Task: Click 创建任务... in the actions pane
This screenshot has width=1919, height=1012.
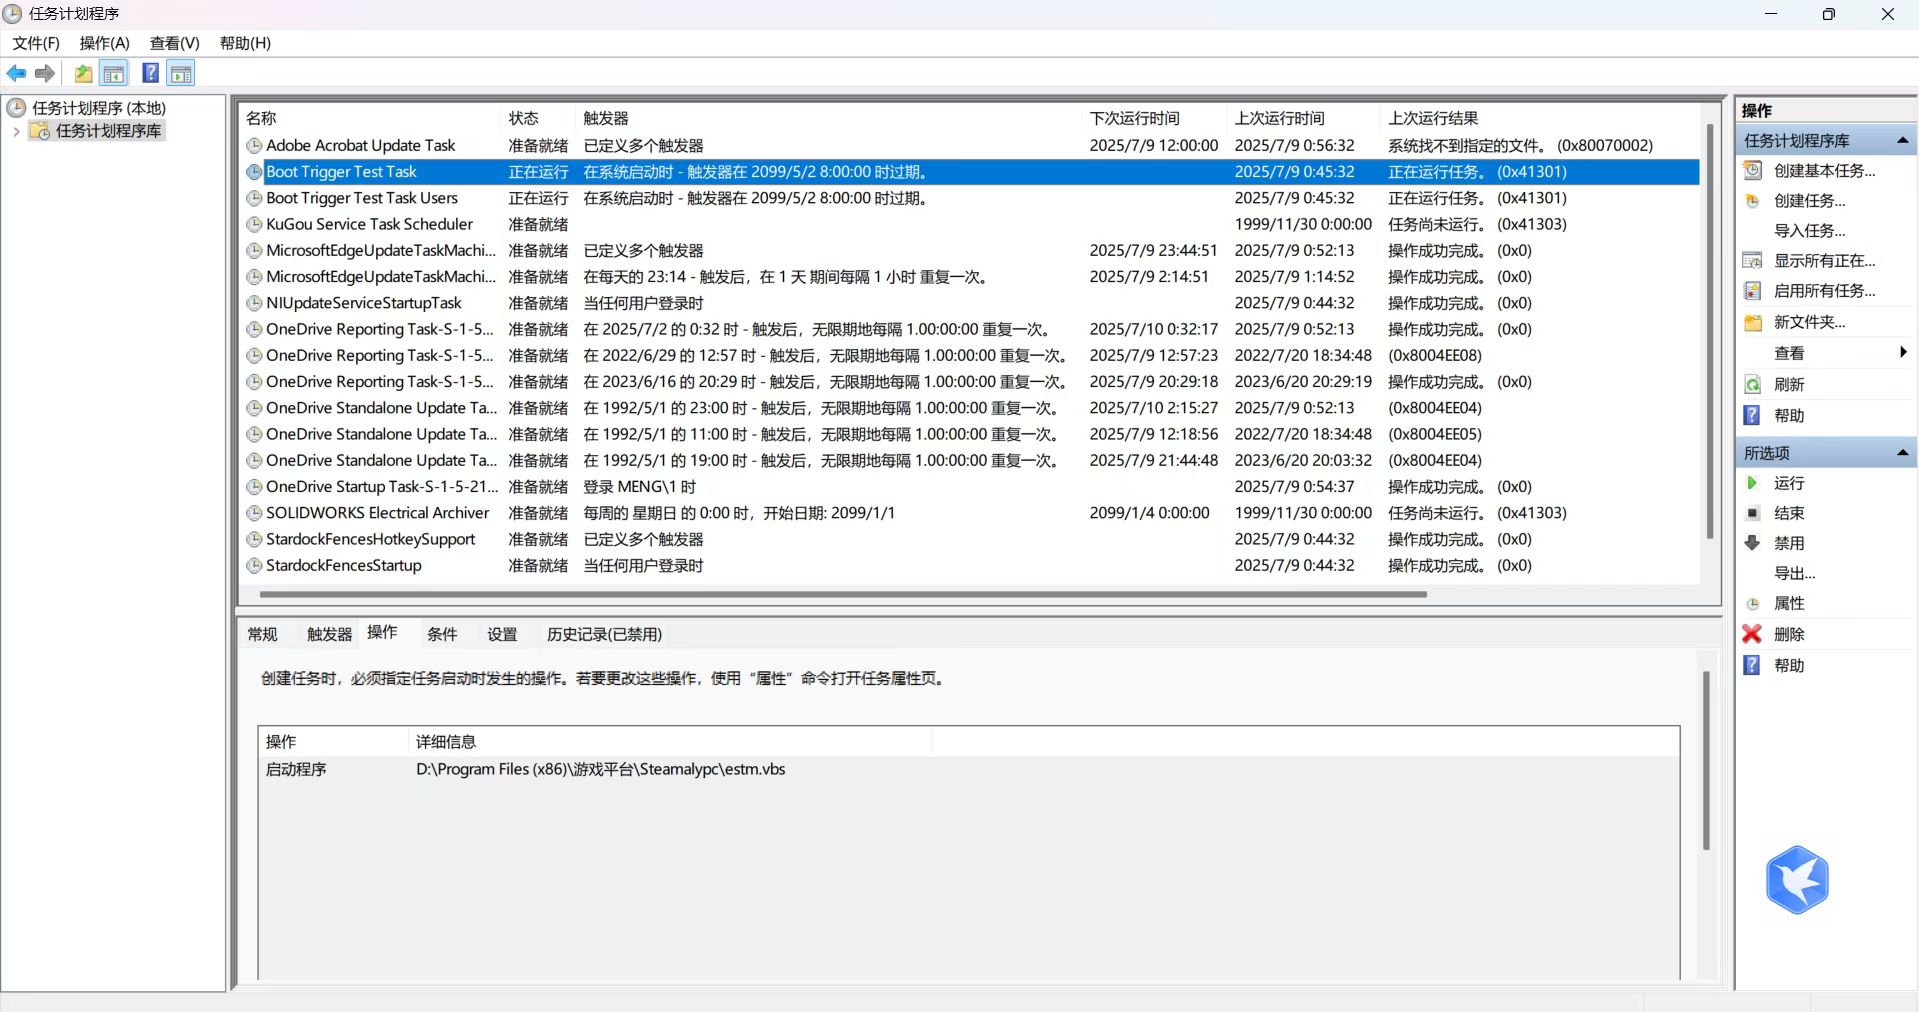Action: tap(1809, 200)
